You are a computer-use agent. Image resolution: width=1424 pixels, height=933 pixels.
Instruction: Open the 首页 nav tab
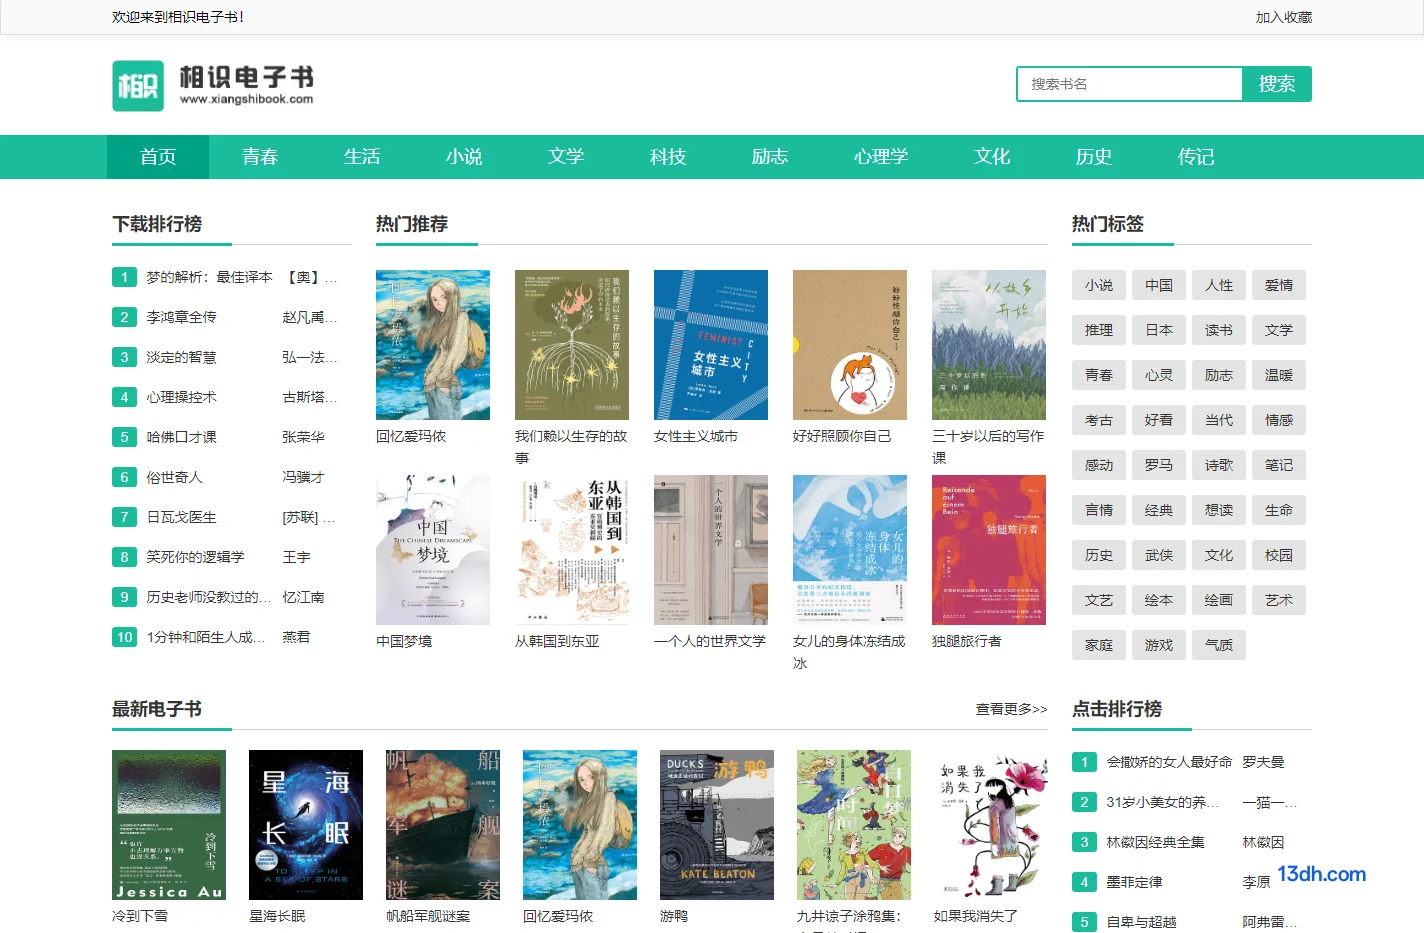[x=158, y=157]
